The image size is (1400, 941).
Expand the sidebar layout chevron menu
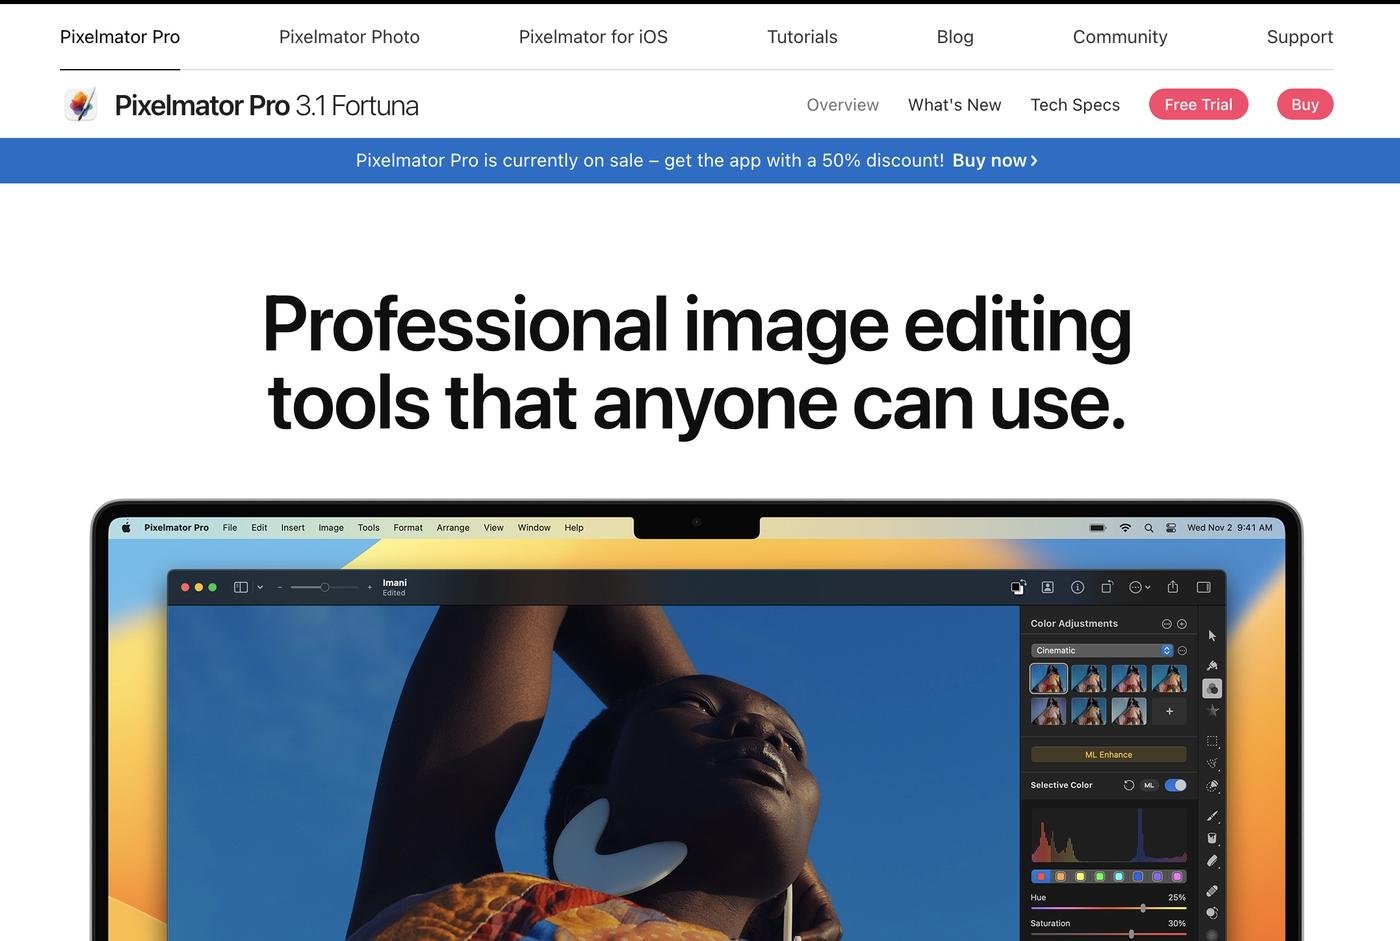[x=260, y=587]
